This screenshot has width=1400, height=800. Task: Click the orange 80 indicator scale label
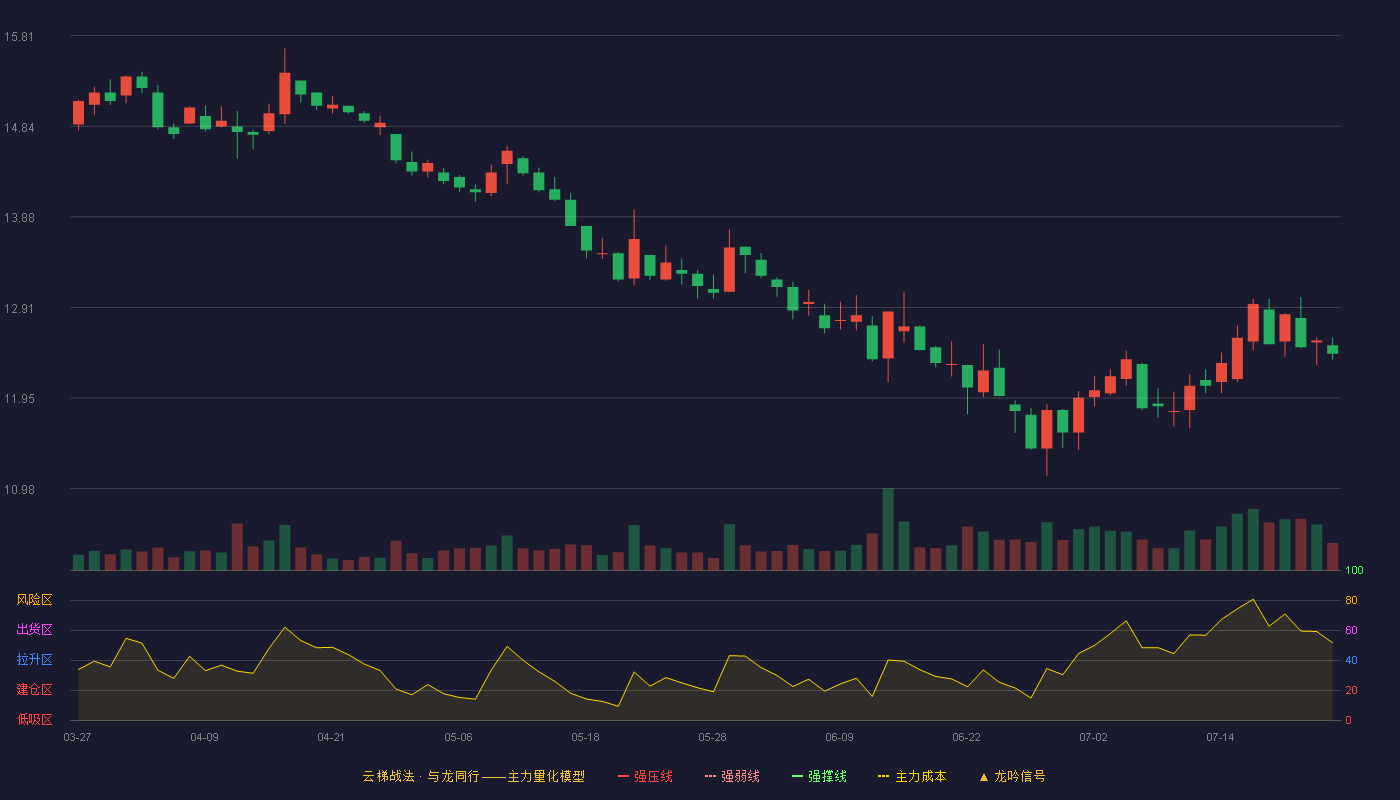(x=1351, y=600)
